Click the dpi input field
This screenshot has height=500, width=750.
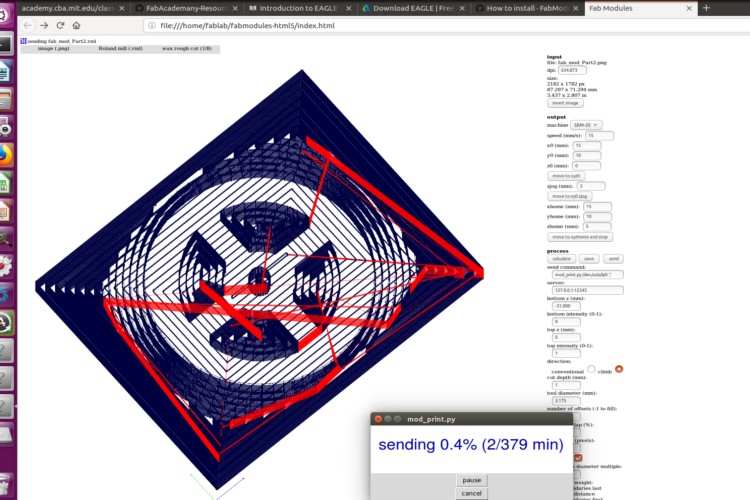(573, 70)
